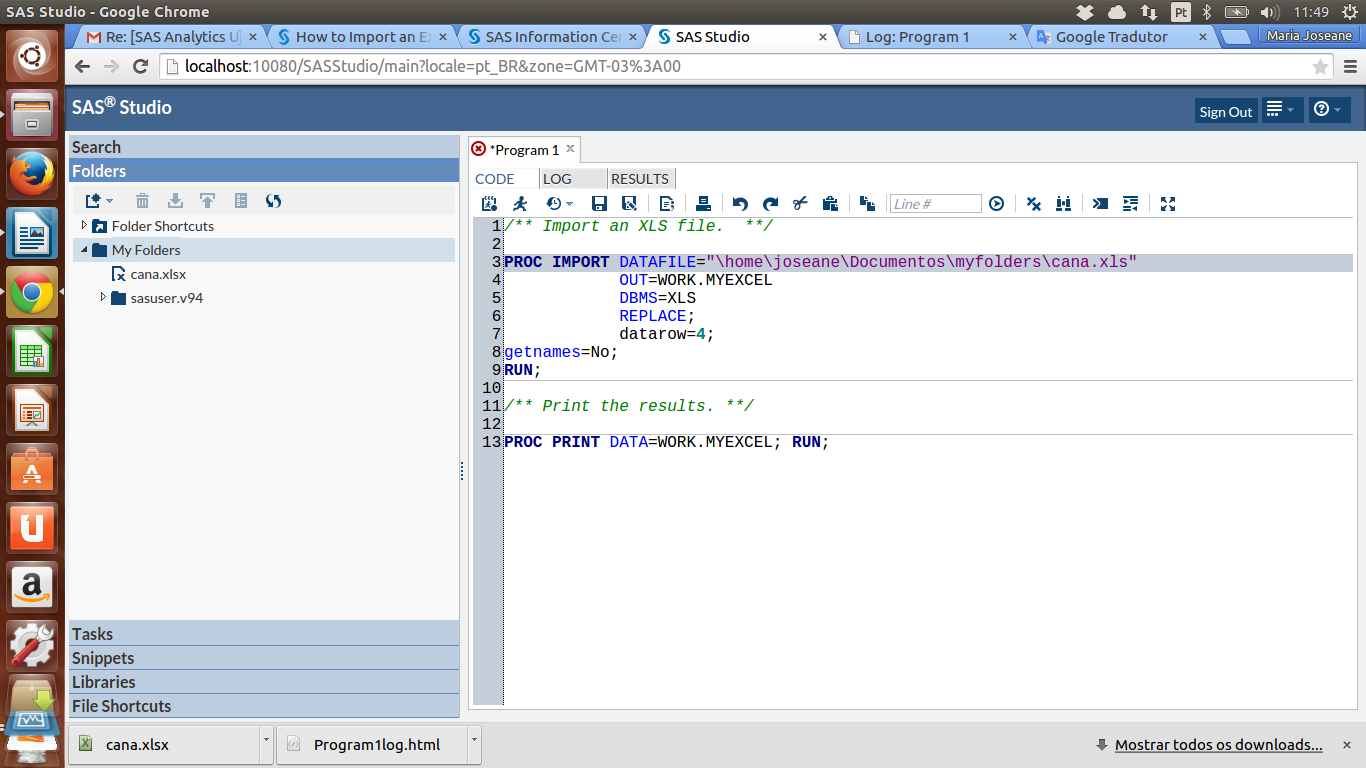Screen dimensions: 1366x768
Task: Click the Sign Out button
Action: (x=1225, y=112)
